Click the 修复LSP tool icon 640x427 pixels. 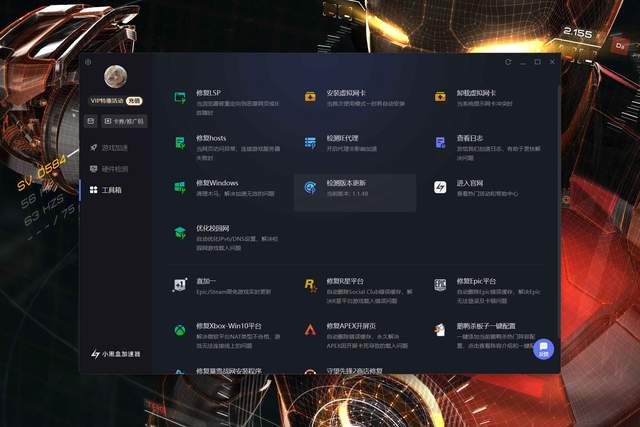[x=181, y=97]
